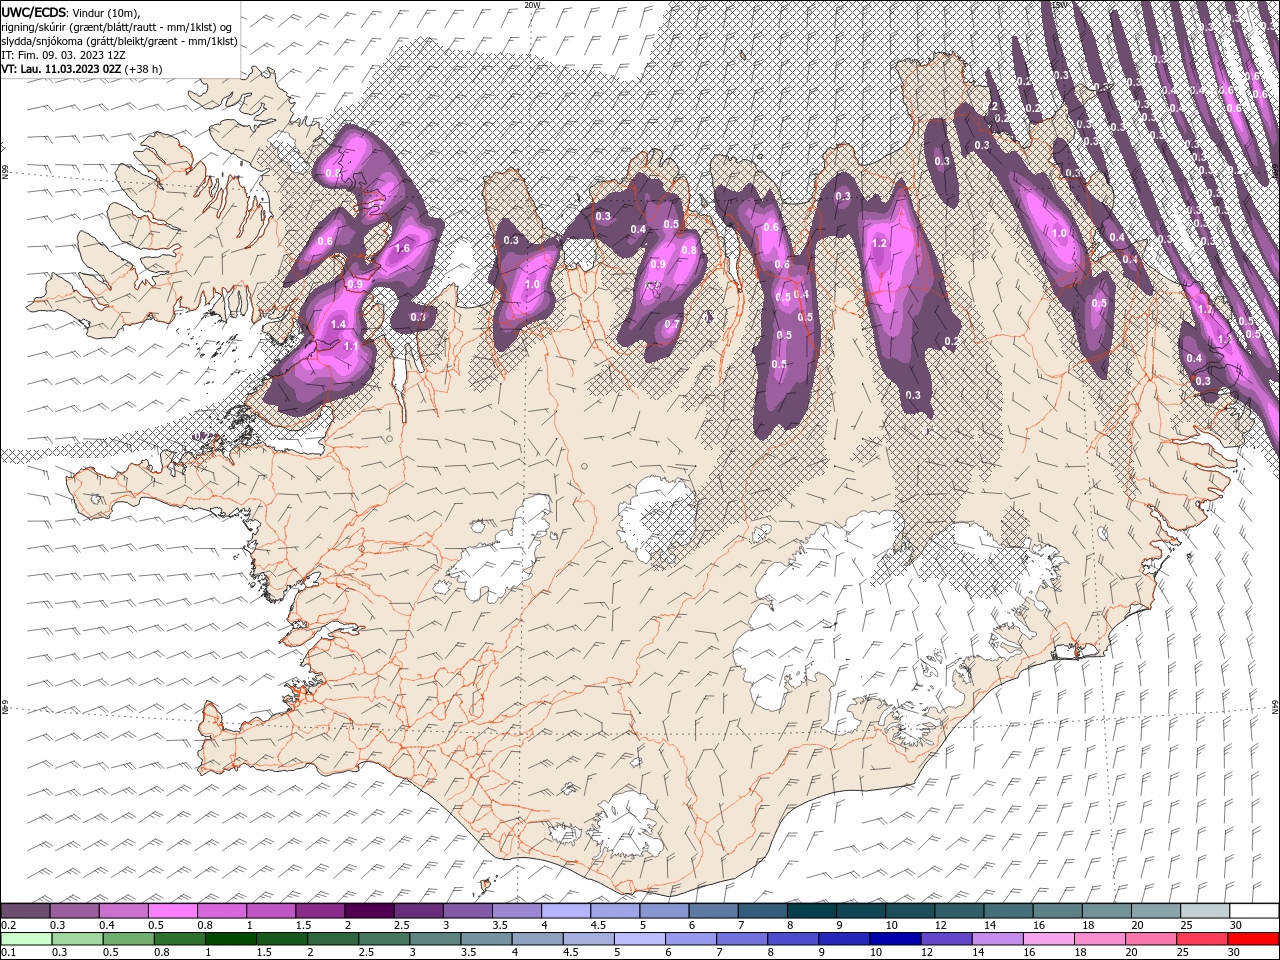
Task: Click the 'UWC/ECDS: Vindur (10m),' title text
Action: click(71, 11)
